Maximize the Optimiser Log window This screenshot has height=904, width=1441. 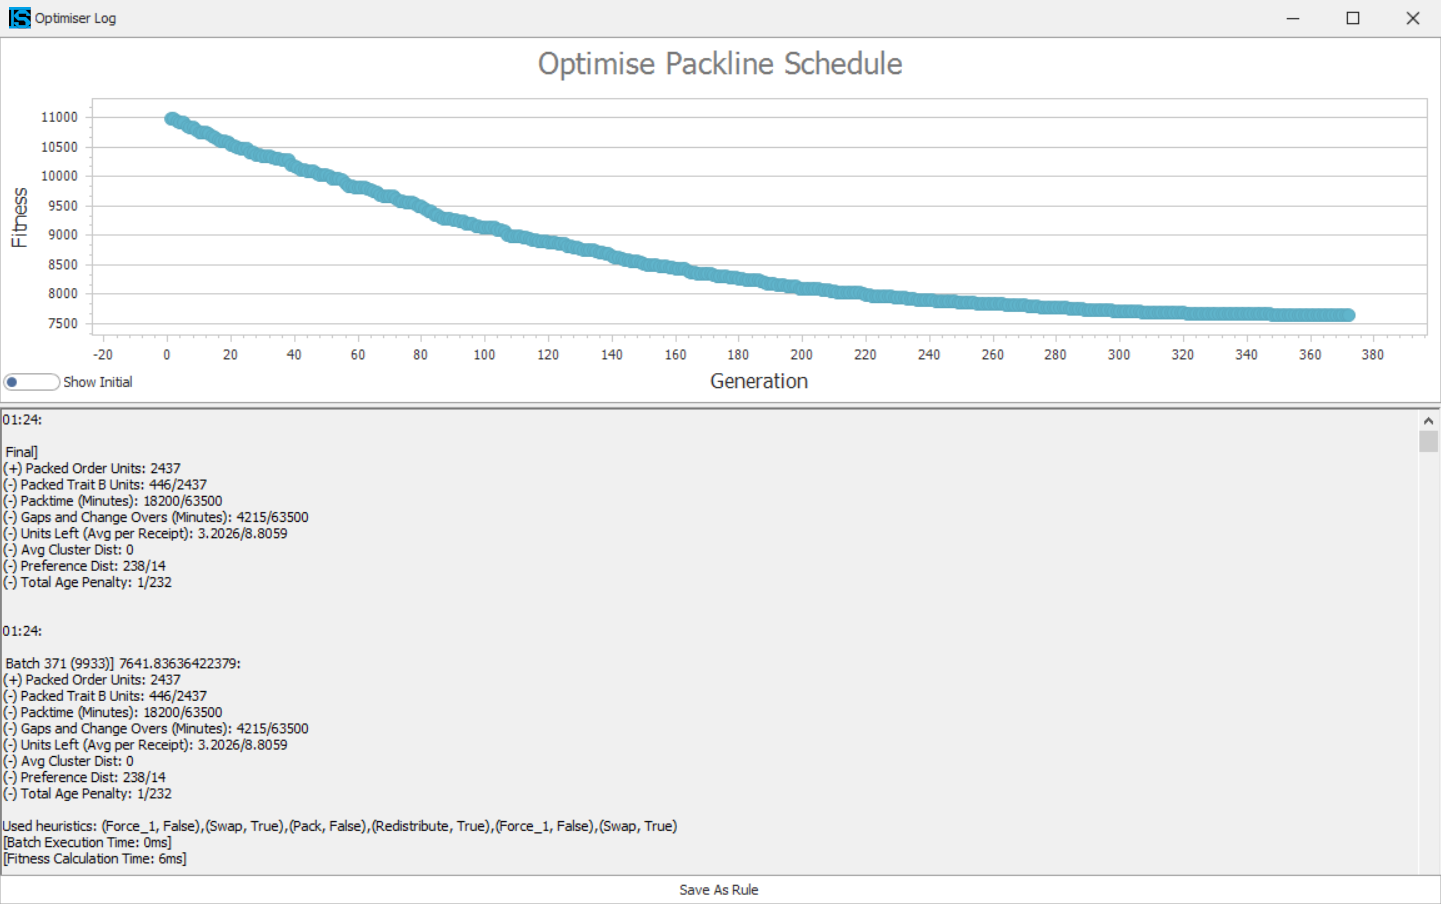click(1353, 18)
